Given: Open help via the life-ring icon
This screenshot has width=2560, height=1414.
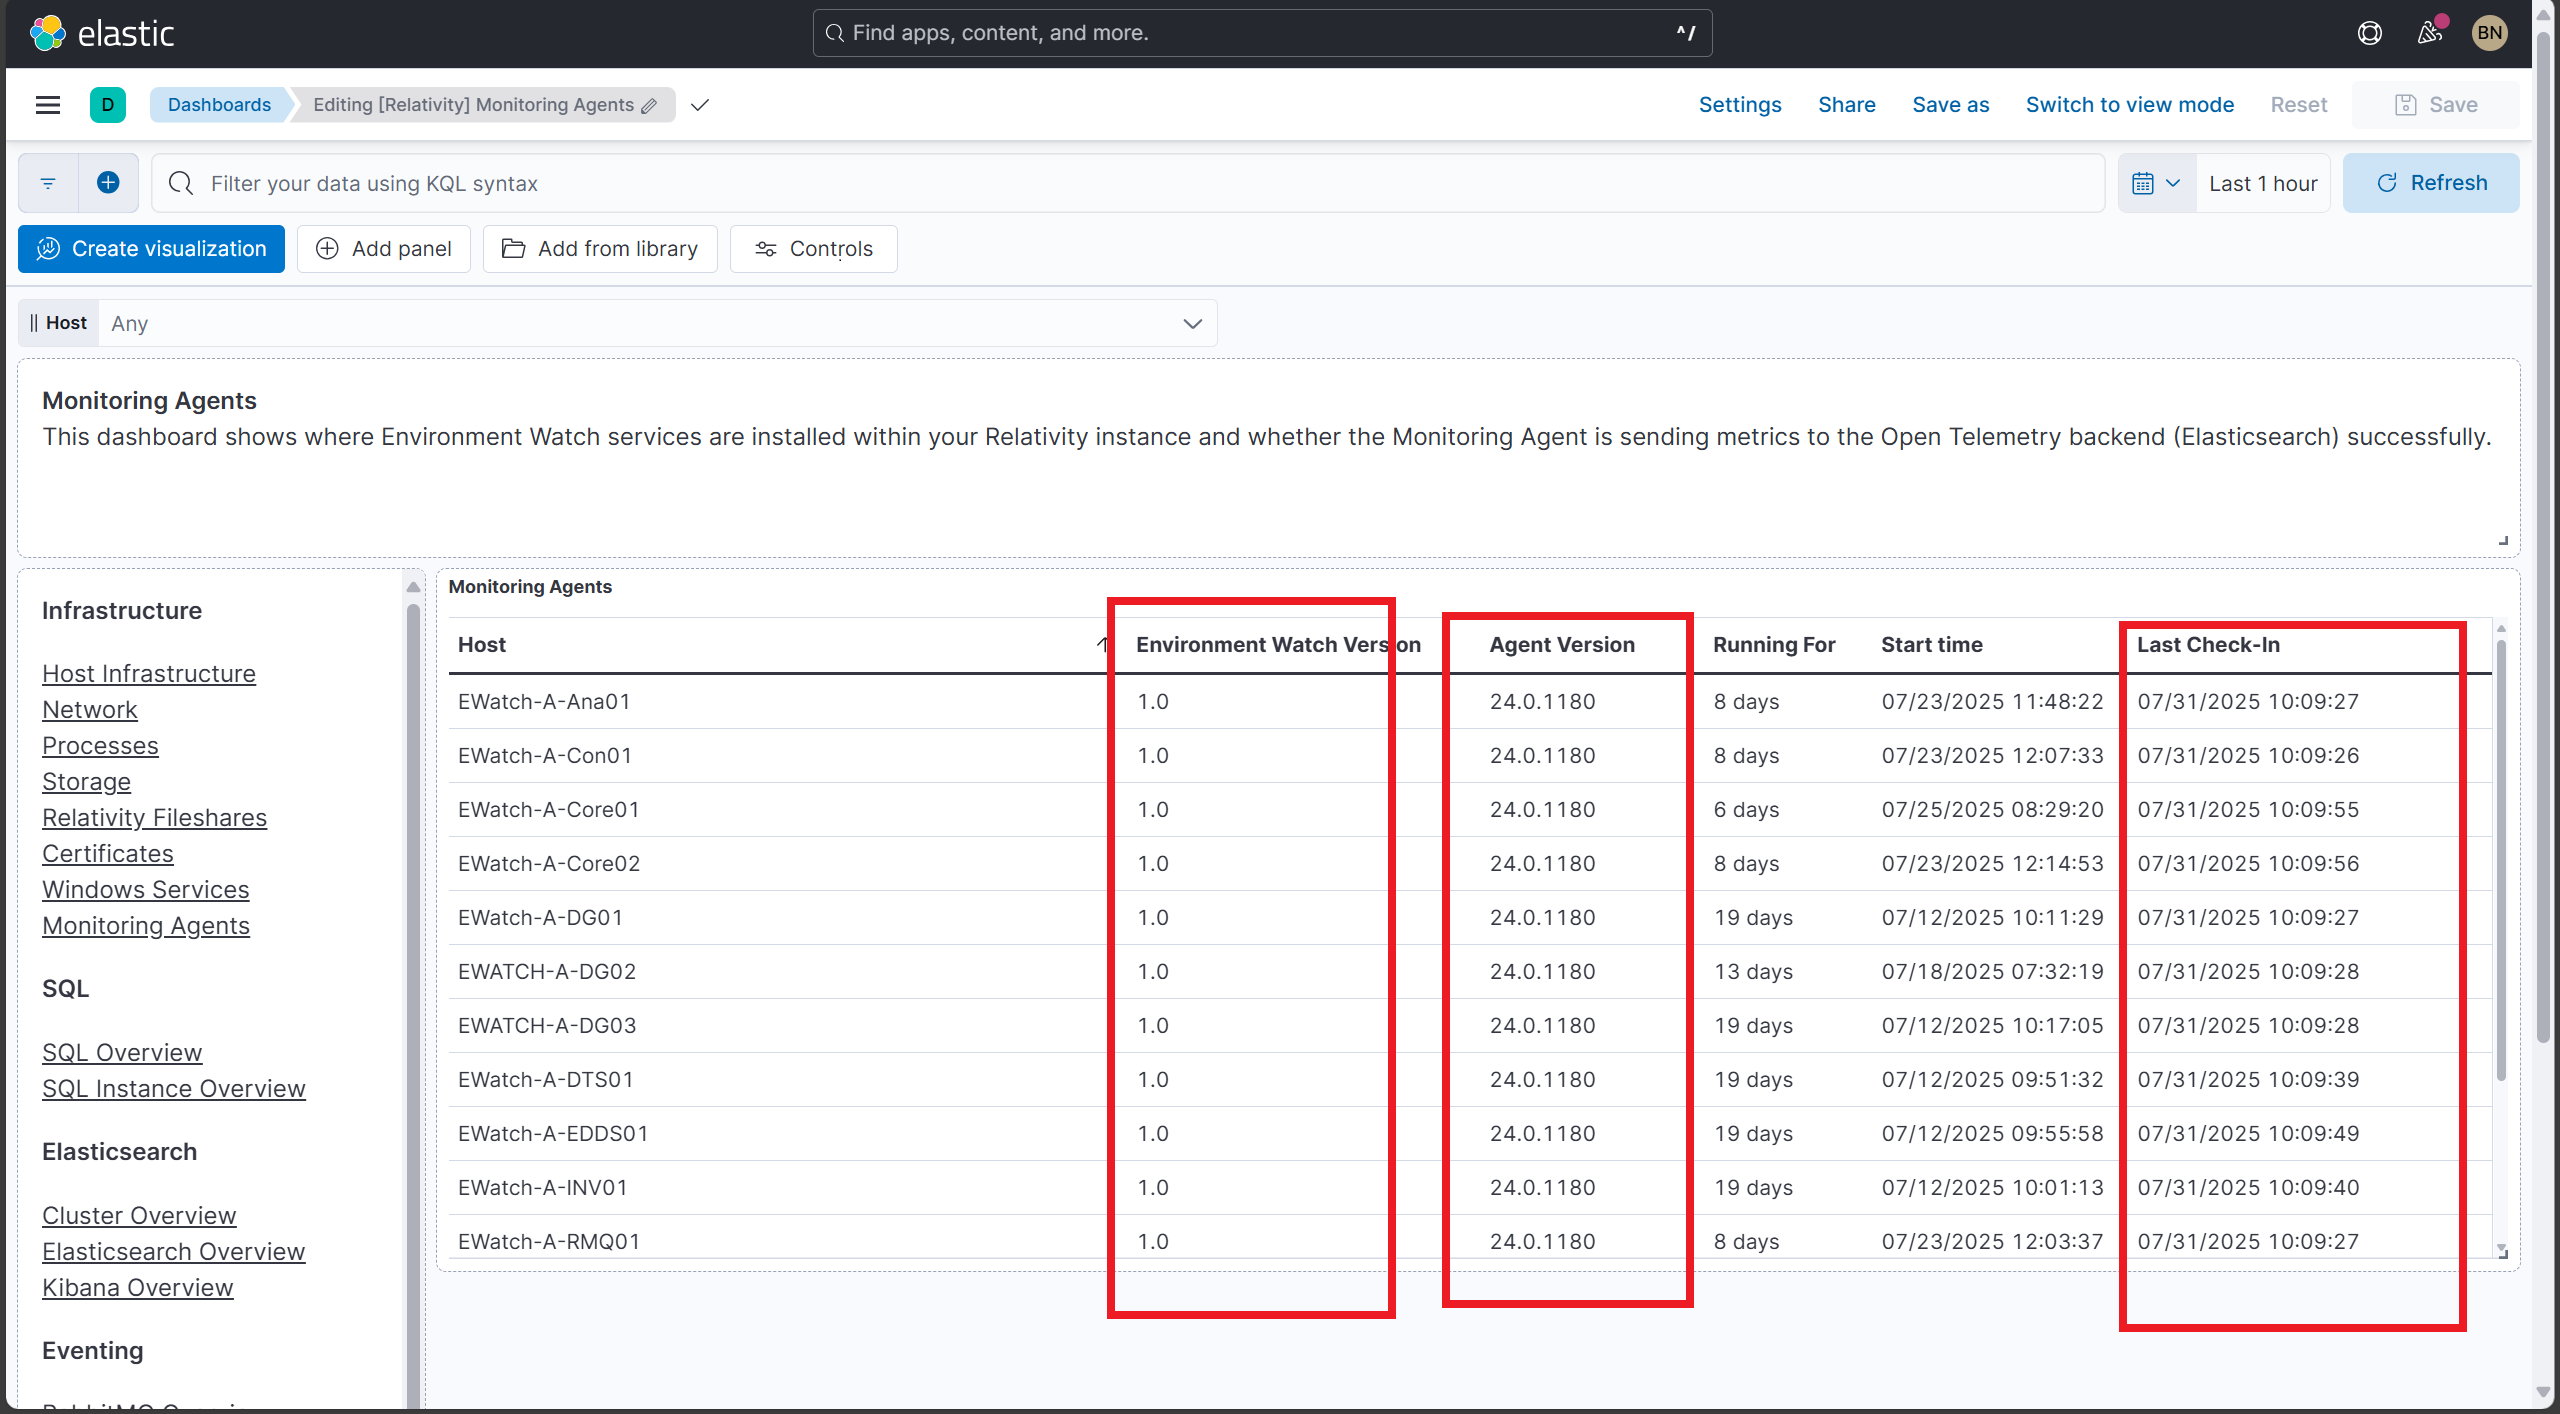Looking at the screenshot, I should click(2370, 32).
